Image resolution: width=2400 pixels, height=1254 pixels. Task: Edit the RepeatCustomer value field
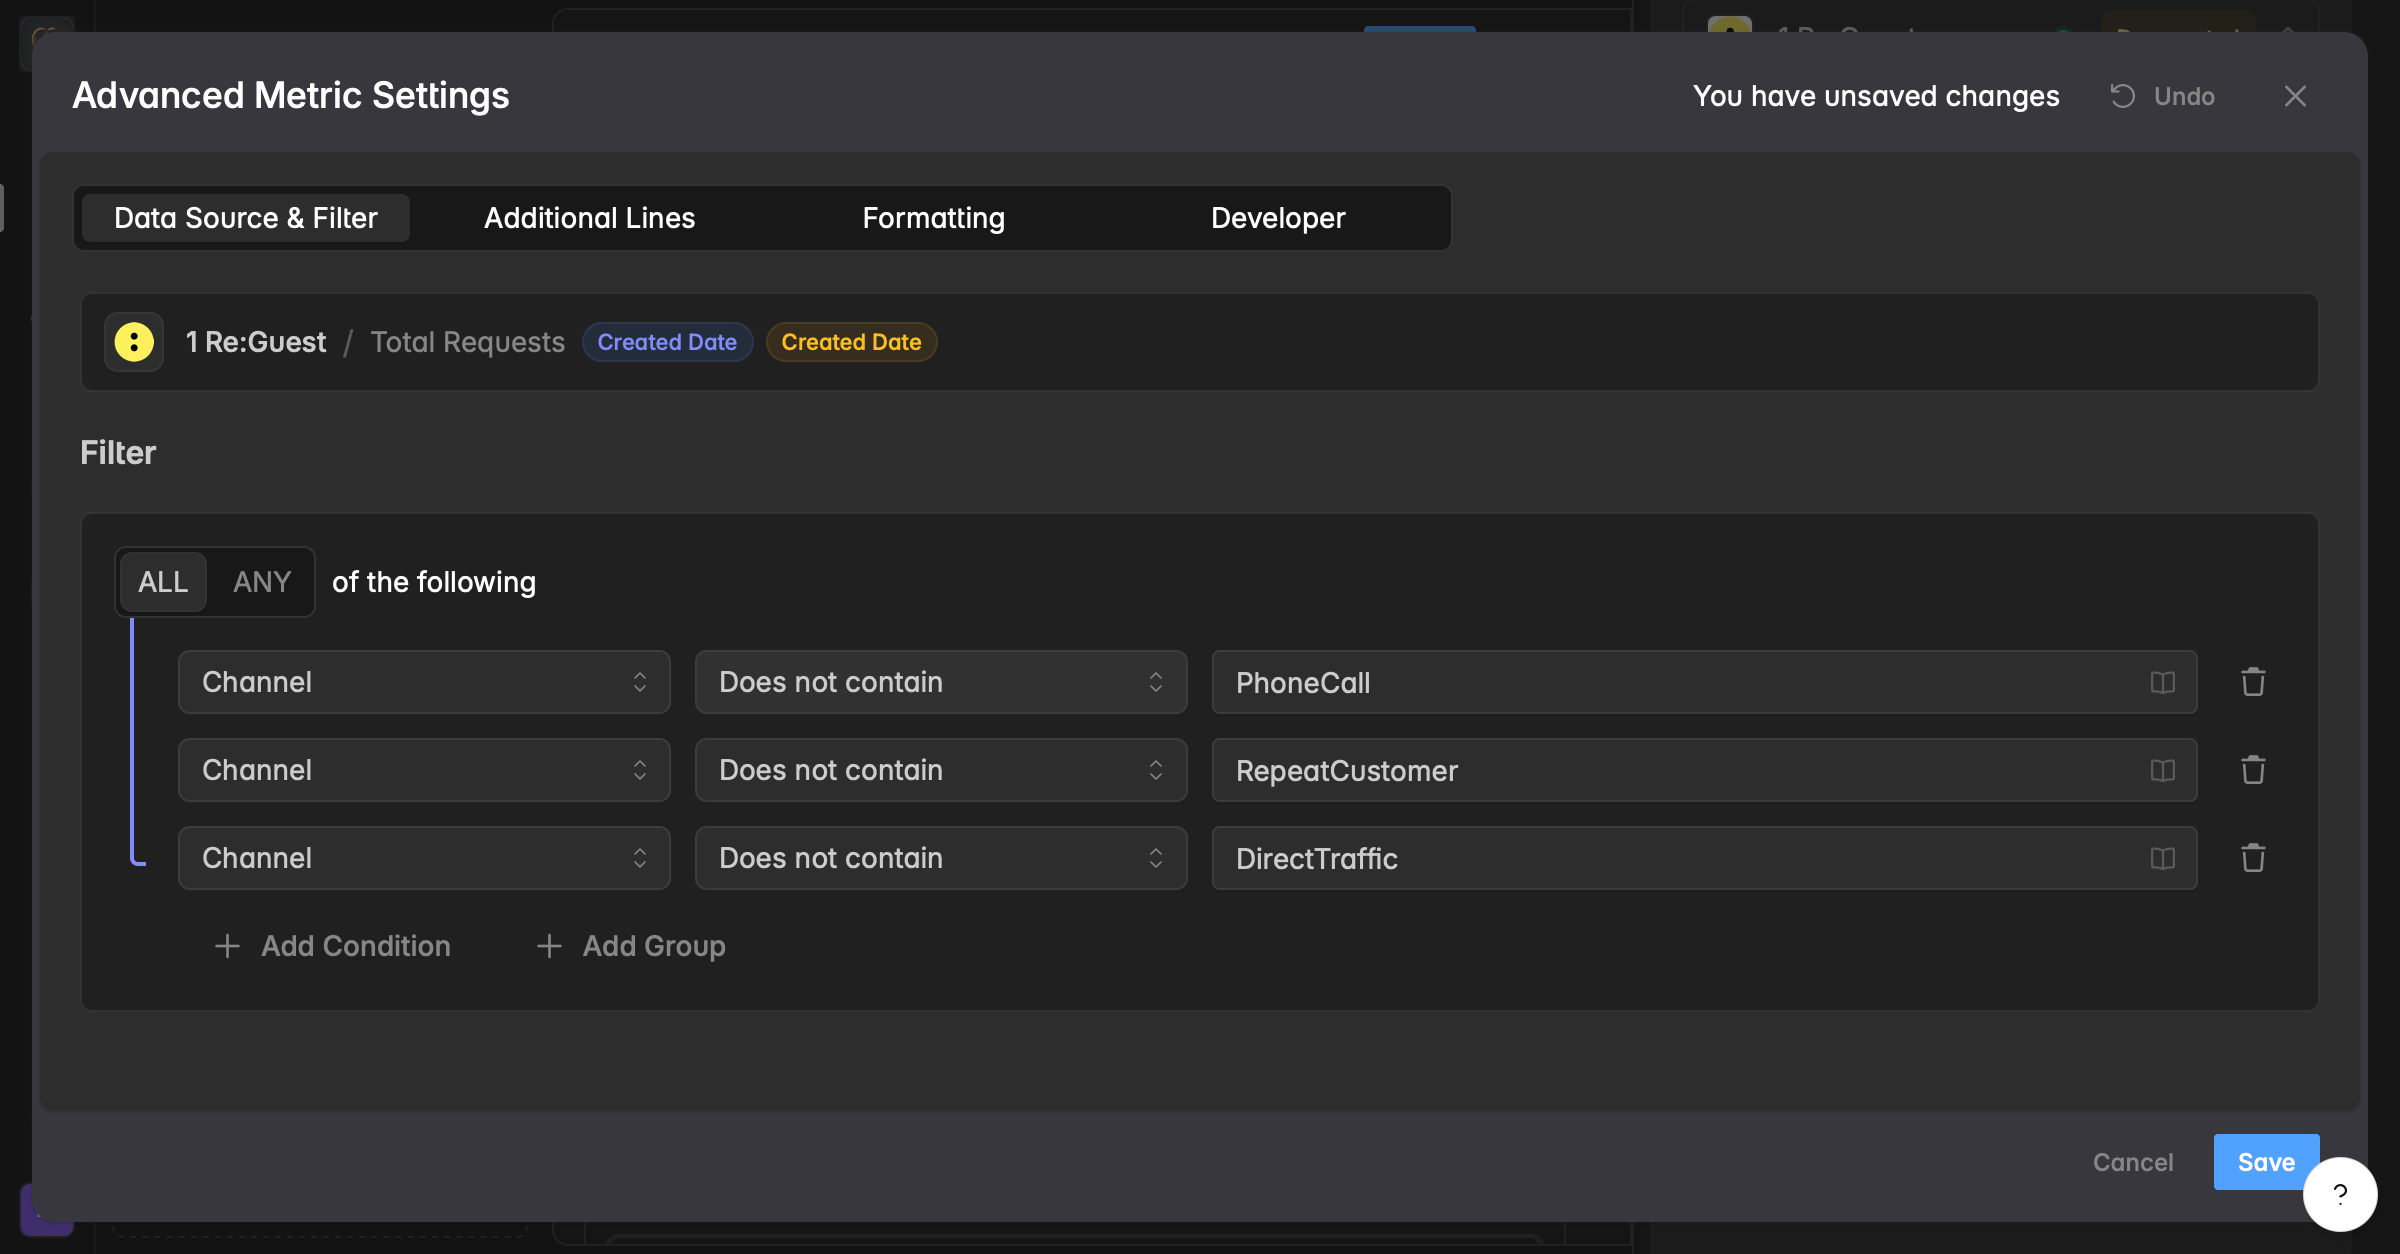point(1704,770)
